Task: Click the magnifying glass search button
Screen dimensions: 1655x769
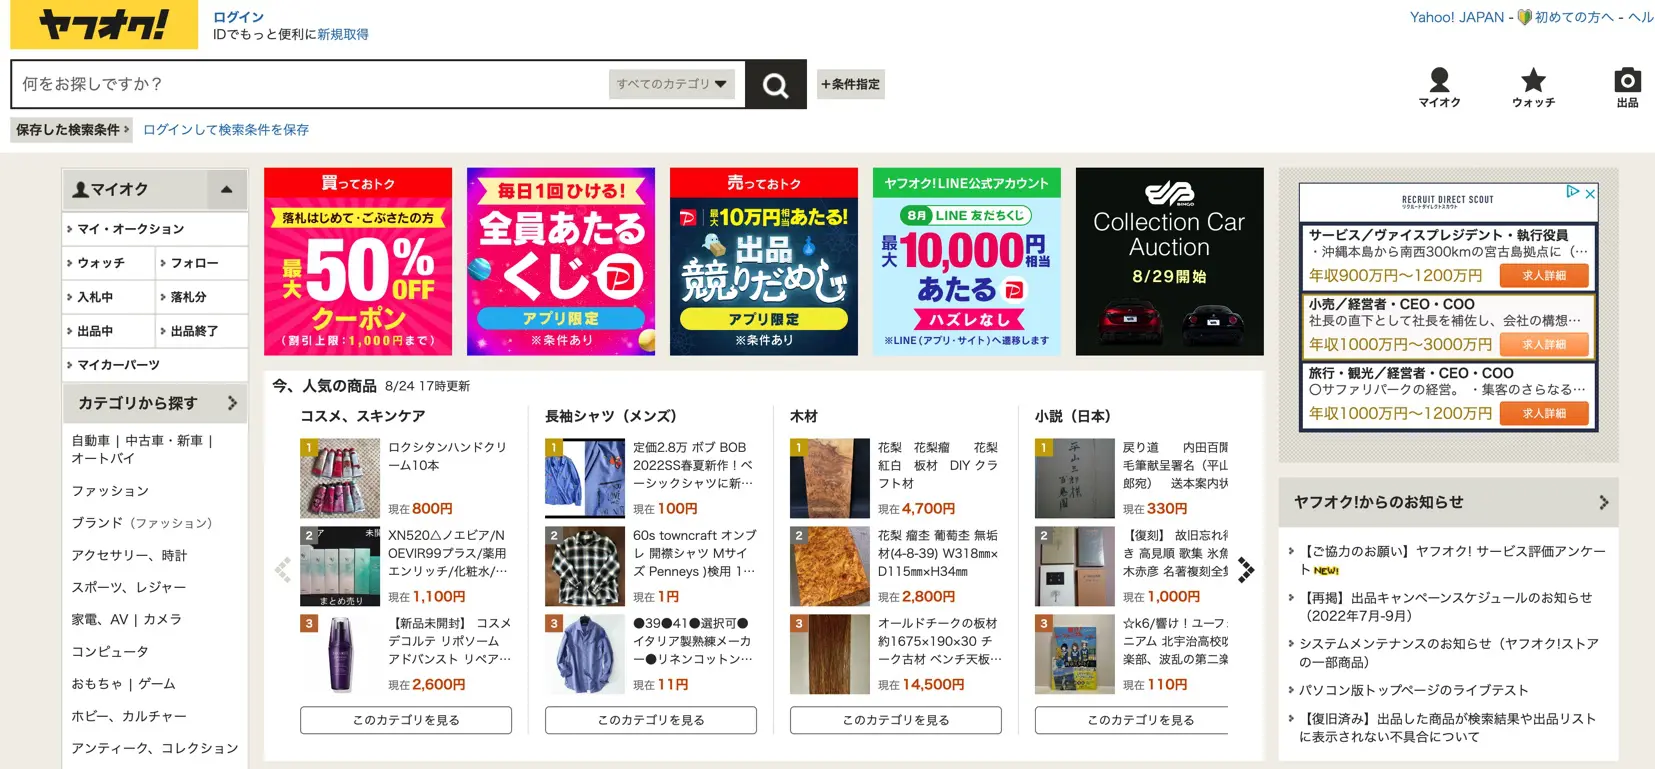Action: tap(776, 85)
